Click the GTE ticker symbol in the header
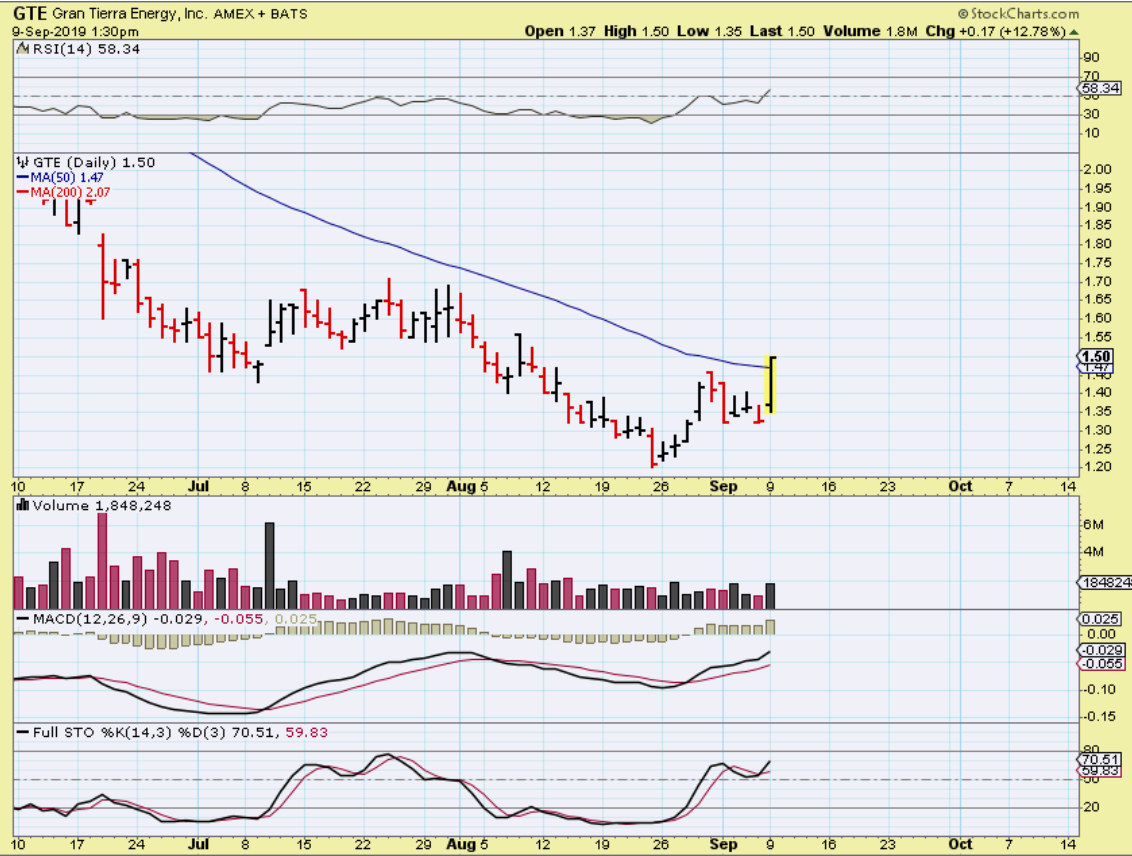Viewport: 1132px width, 856px height. [x=30, y=14]
